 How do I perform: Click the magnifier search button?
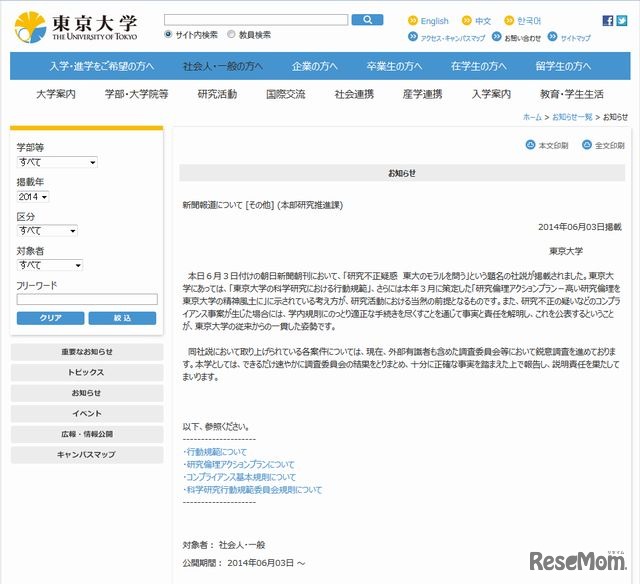tap(367, 20)
